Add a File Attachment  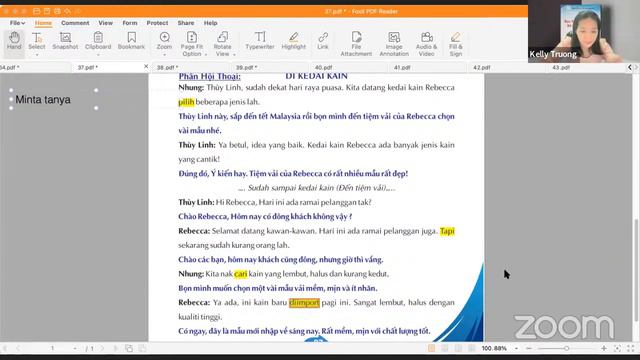click(356, 44)
